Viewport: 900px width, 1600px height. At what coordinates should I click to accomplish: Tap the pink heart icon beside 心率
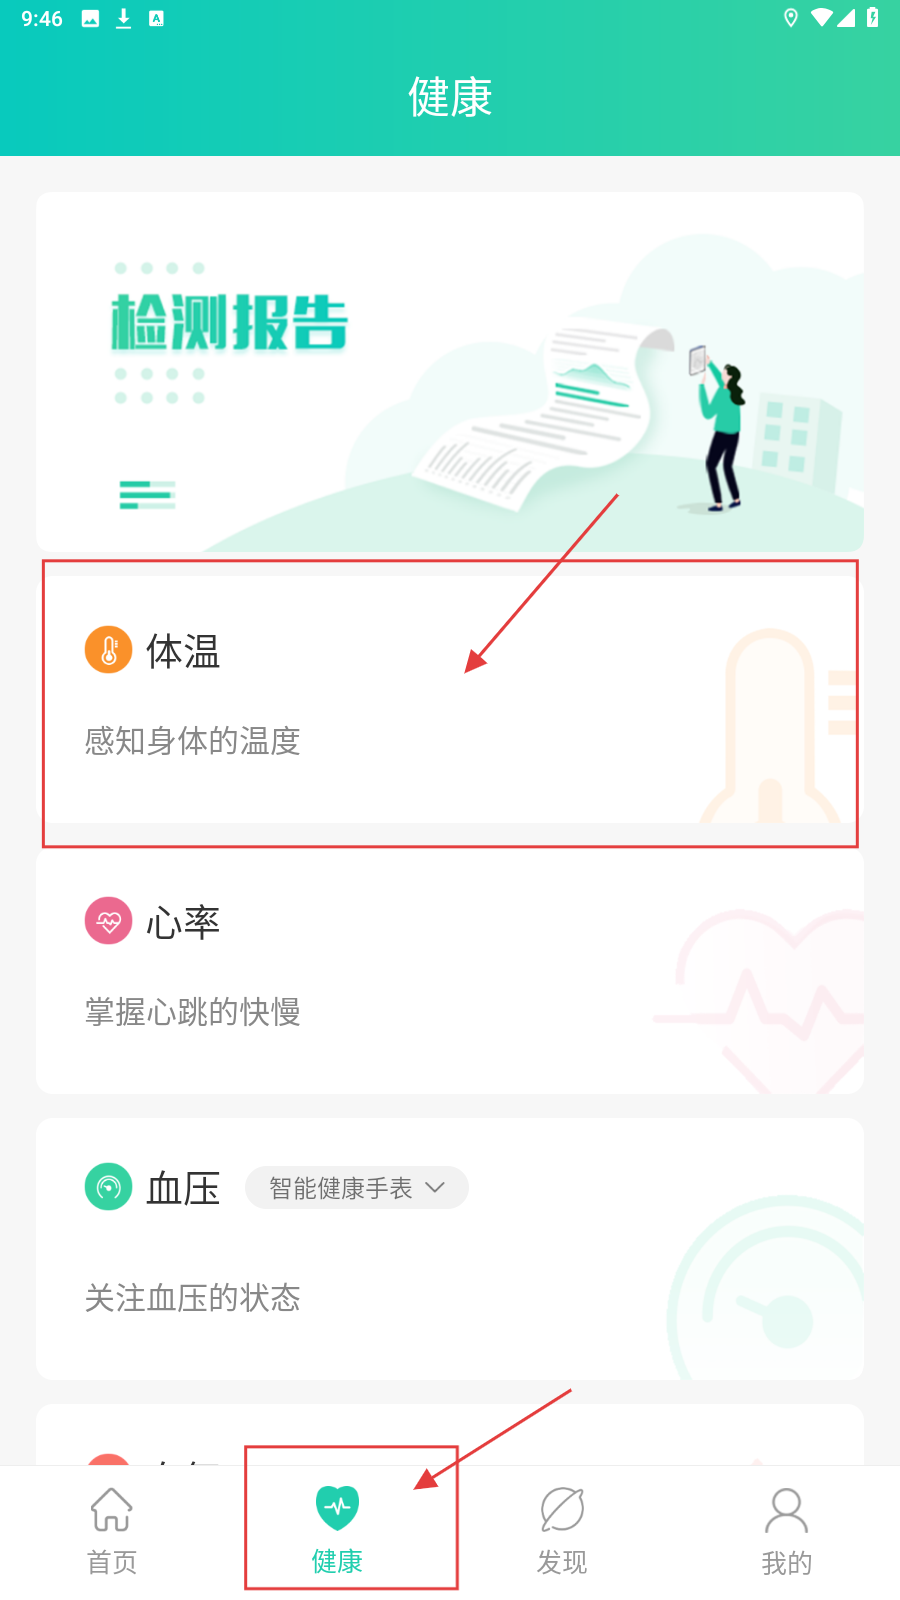109,921
